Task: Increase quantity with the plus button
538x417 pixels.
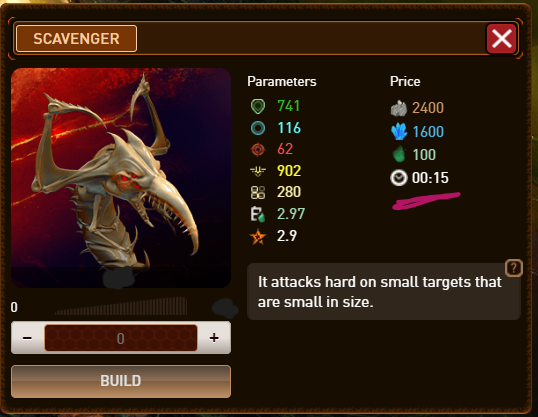Action: pos(214,338)
